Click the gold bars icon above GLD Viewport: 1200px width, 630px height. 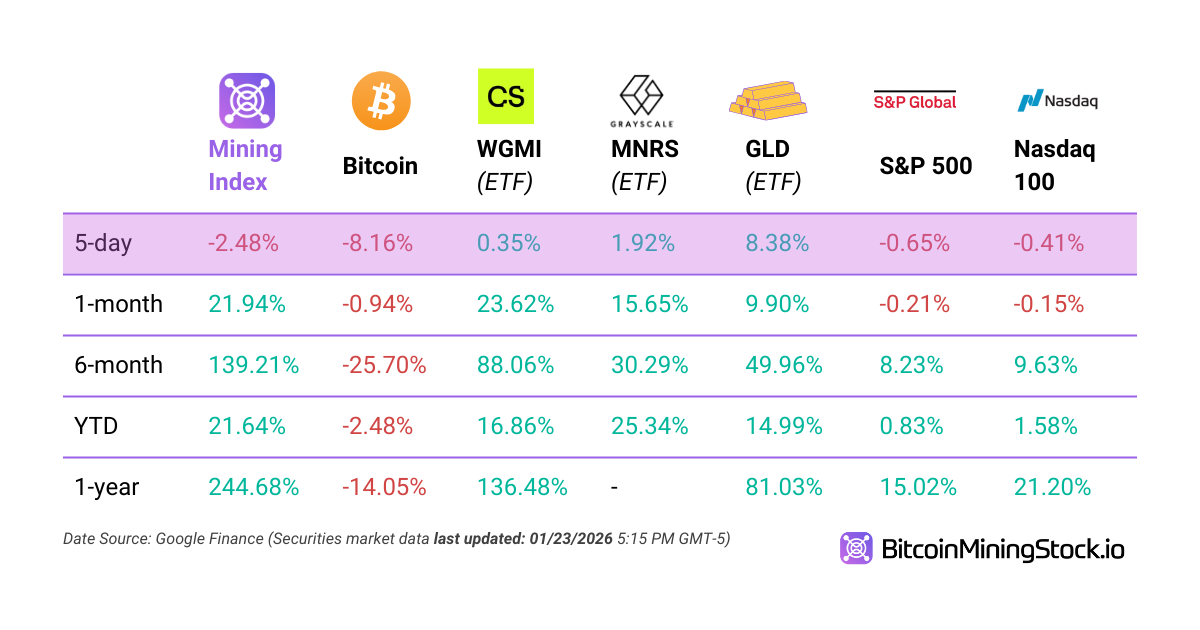coord(768,98)
